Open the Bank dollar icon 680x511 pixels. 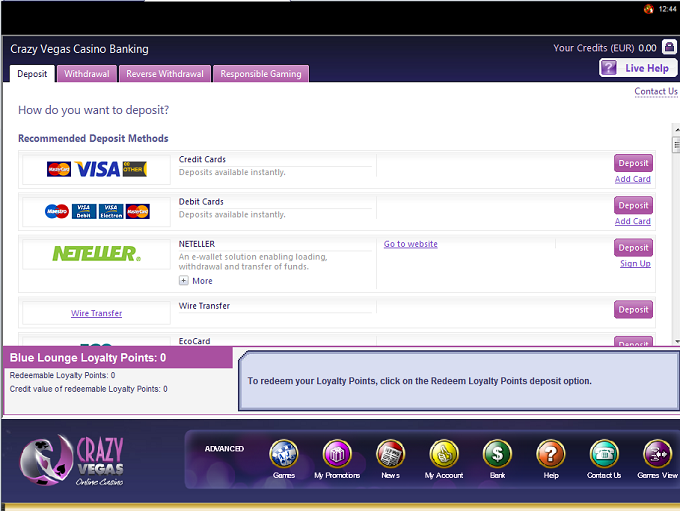click(x=497, y=454)
